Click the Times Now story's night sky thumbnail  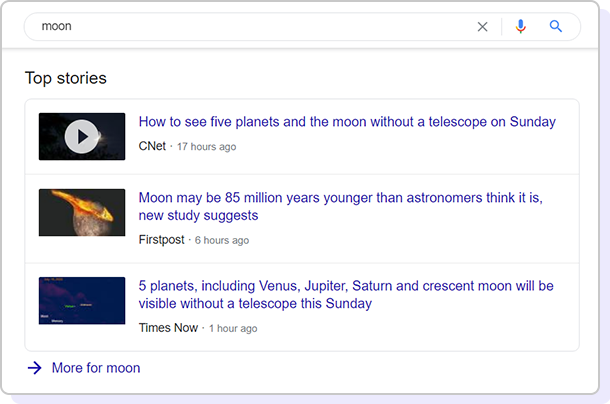coord(82,300)
